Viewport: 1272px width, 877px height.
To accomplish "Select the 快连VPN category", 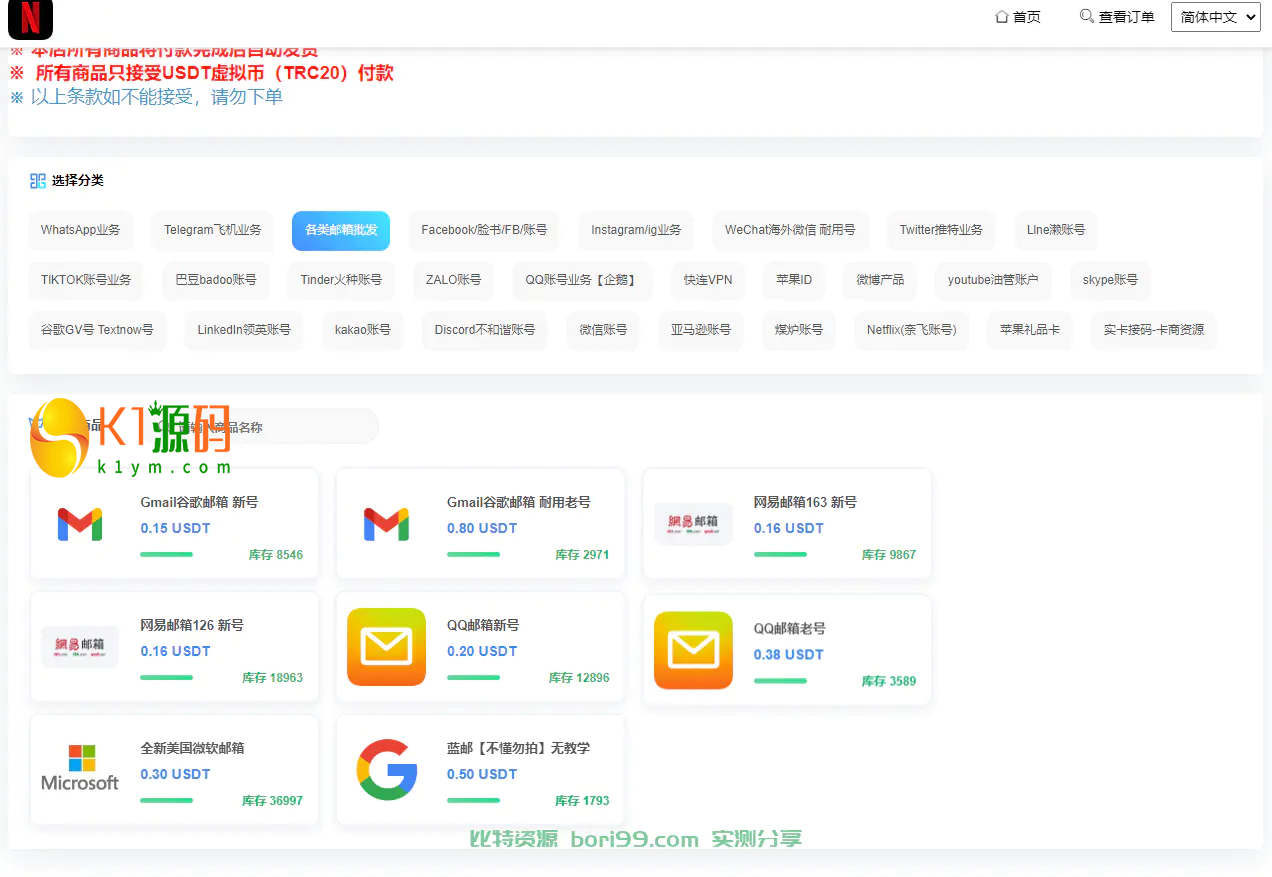I will [x=708, y=280].
